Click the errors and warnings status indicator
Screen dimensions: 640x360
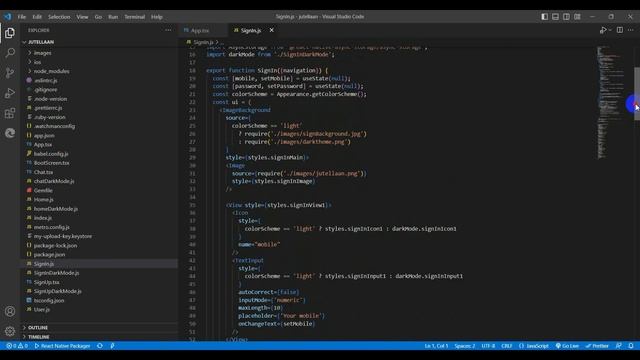point(17,346)
